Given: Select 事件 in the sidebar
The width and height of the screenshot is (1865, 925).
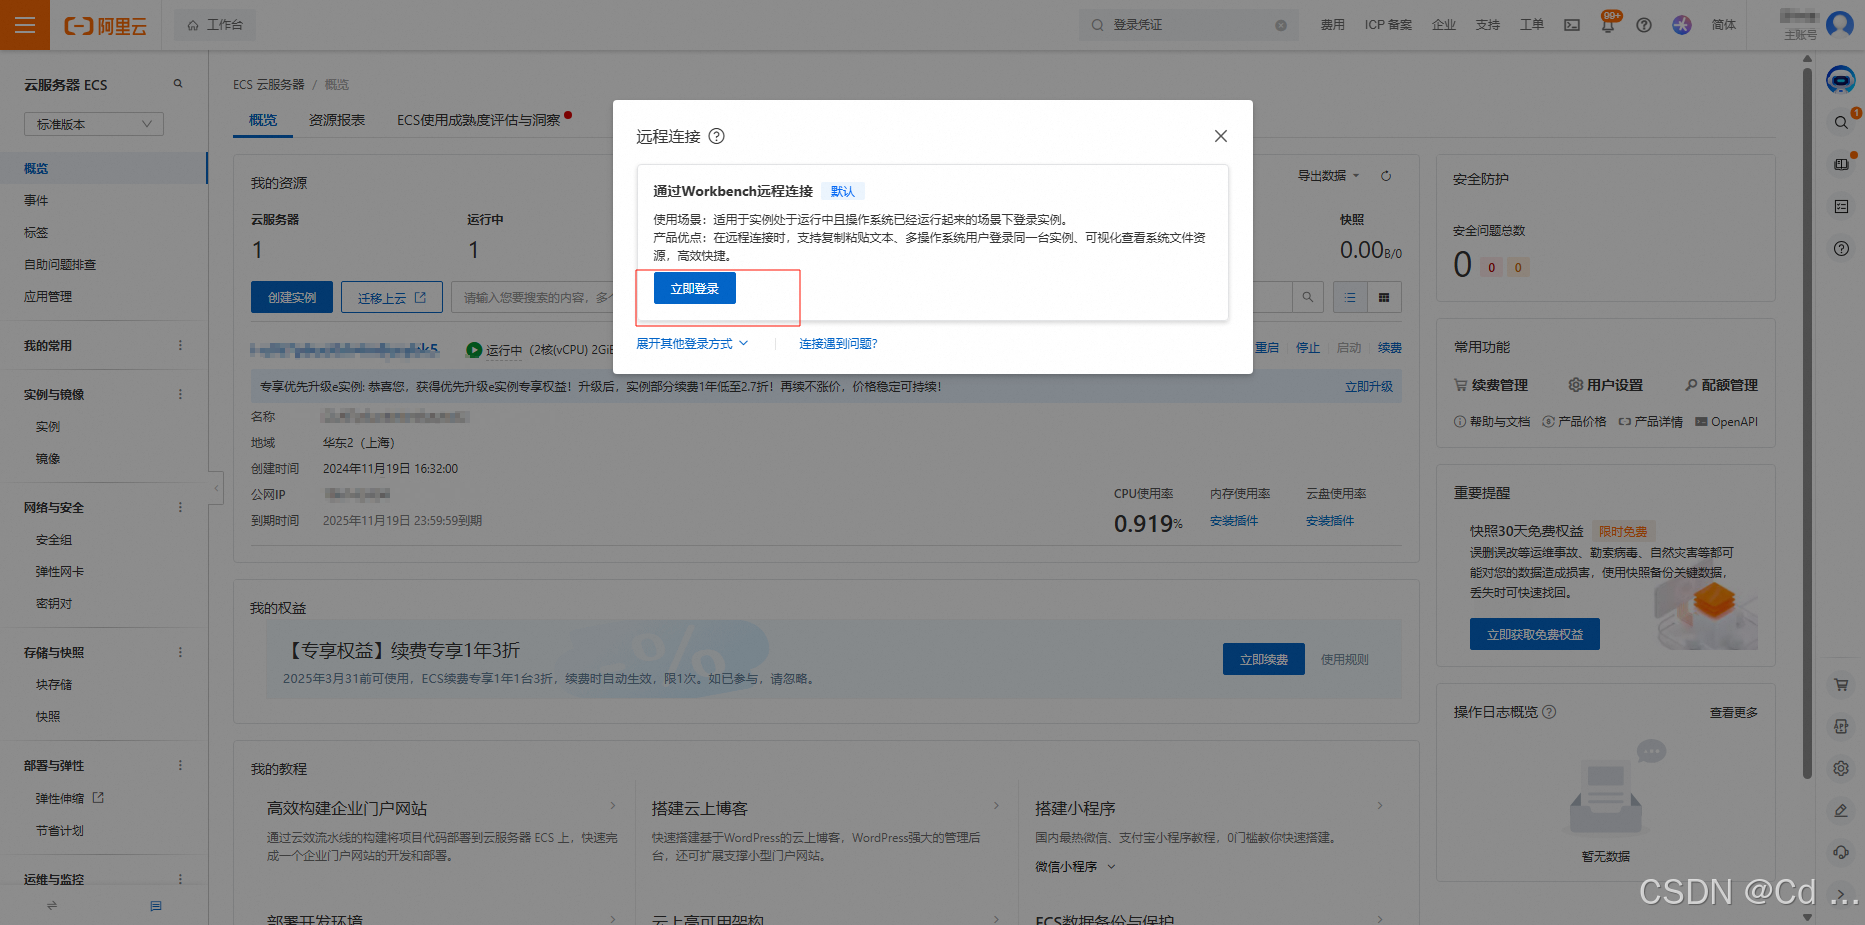Looking at the screenshot, I should (36, 200).
